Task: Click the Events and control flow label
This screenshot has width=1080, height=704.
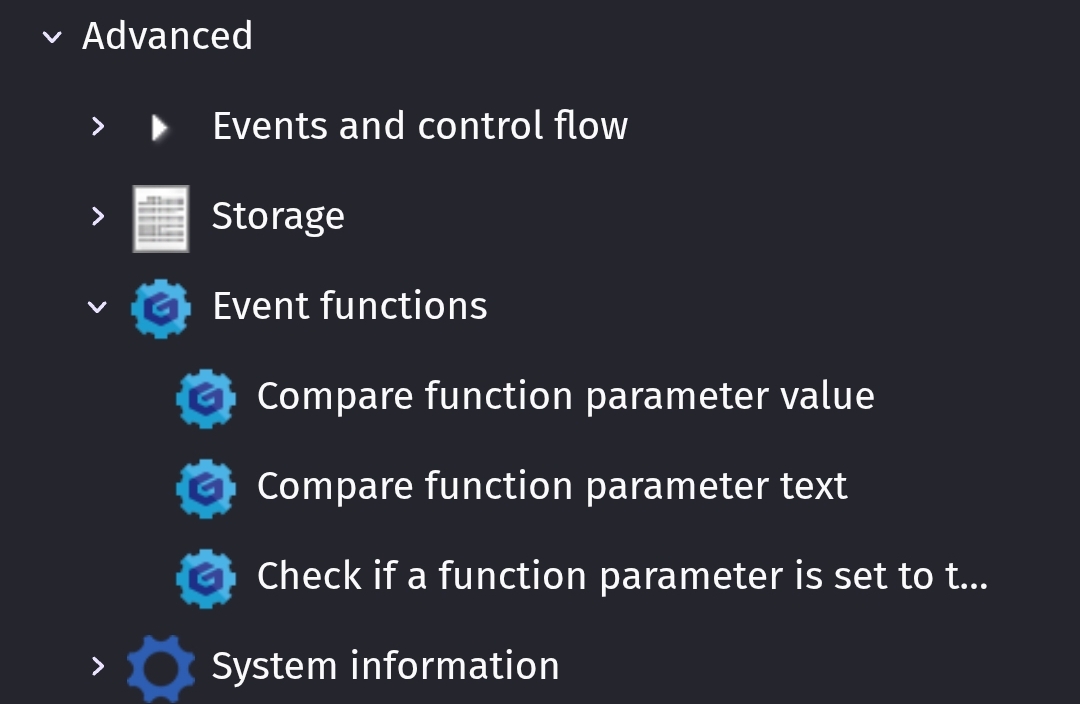Action: [420, 126]
